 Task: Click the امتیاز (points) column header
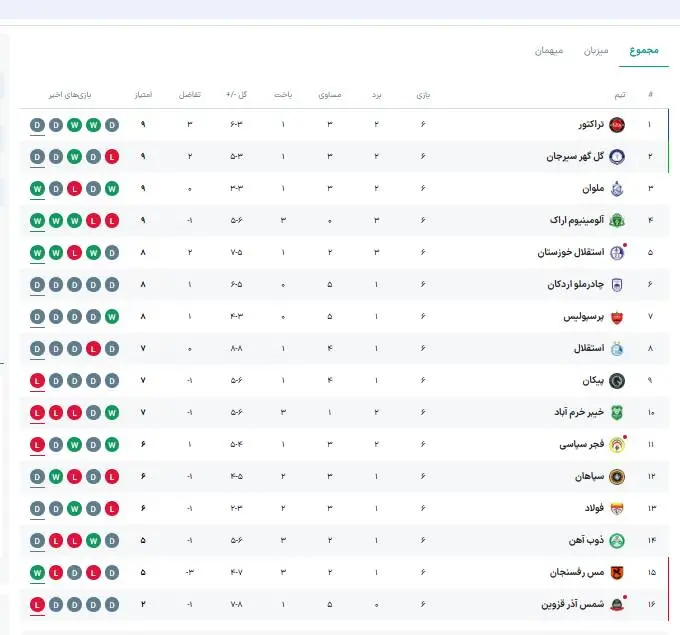point(143,95)
